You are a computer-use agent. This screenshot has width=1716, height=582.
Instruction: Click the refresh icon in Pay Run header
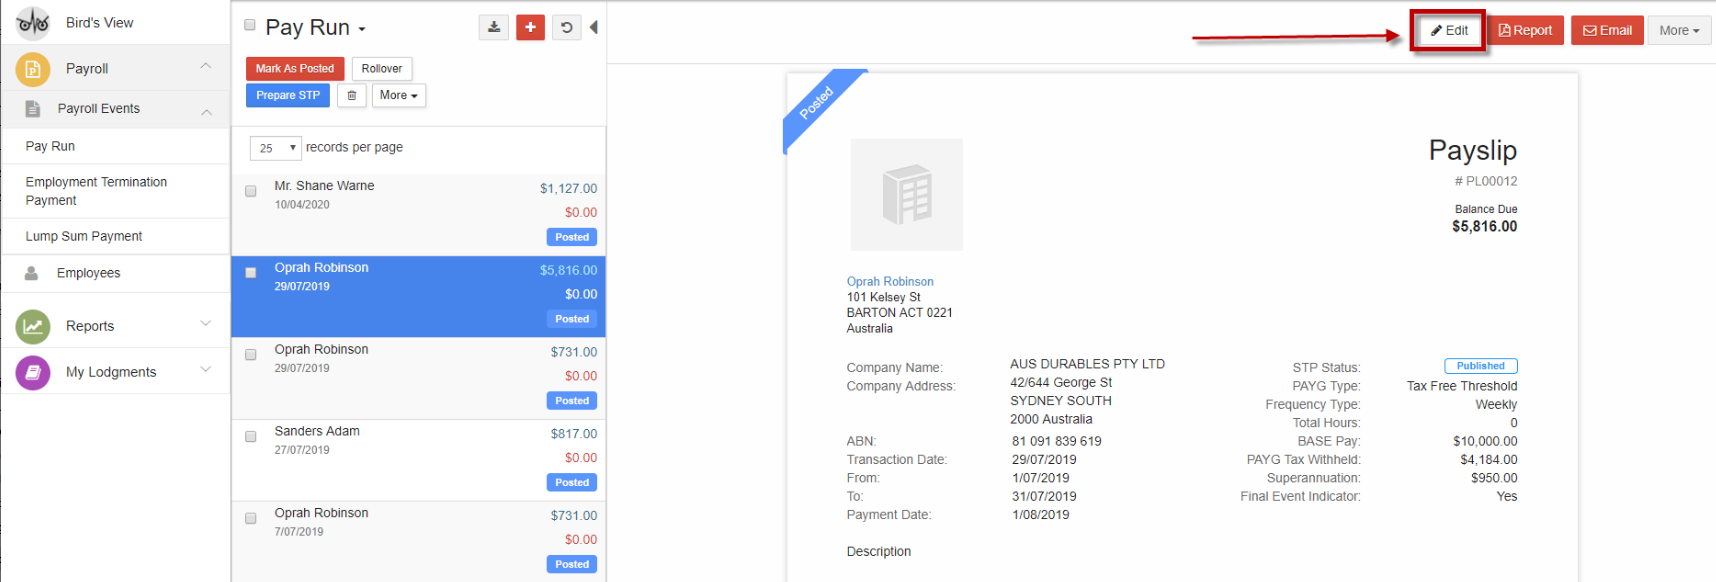coord(566,28)
